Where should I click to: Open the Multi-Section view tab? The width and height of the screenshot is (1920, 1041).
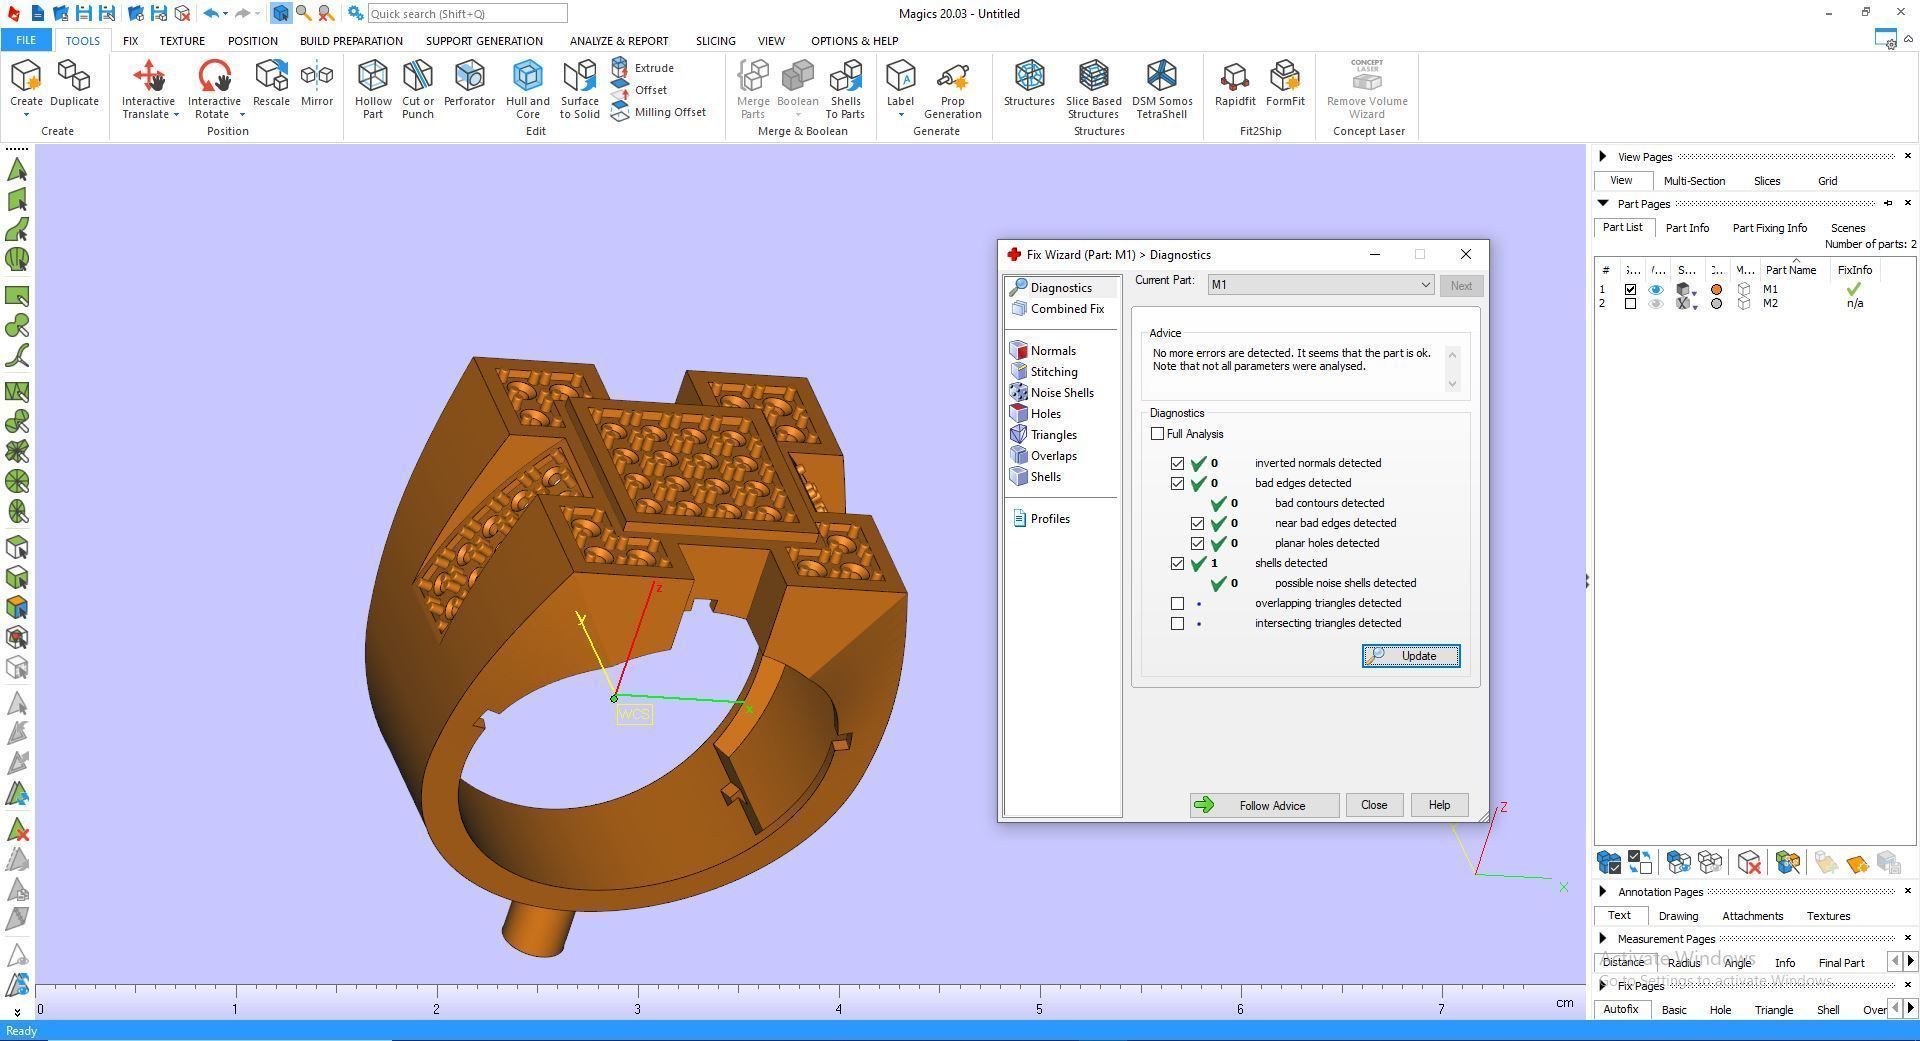coord(1694,181)
